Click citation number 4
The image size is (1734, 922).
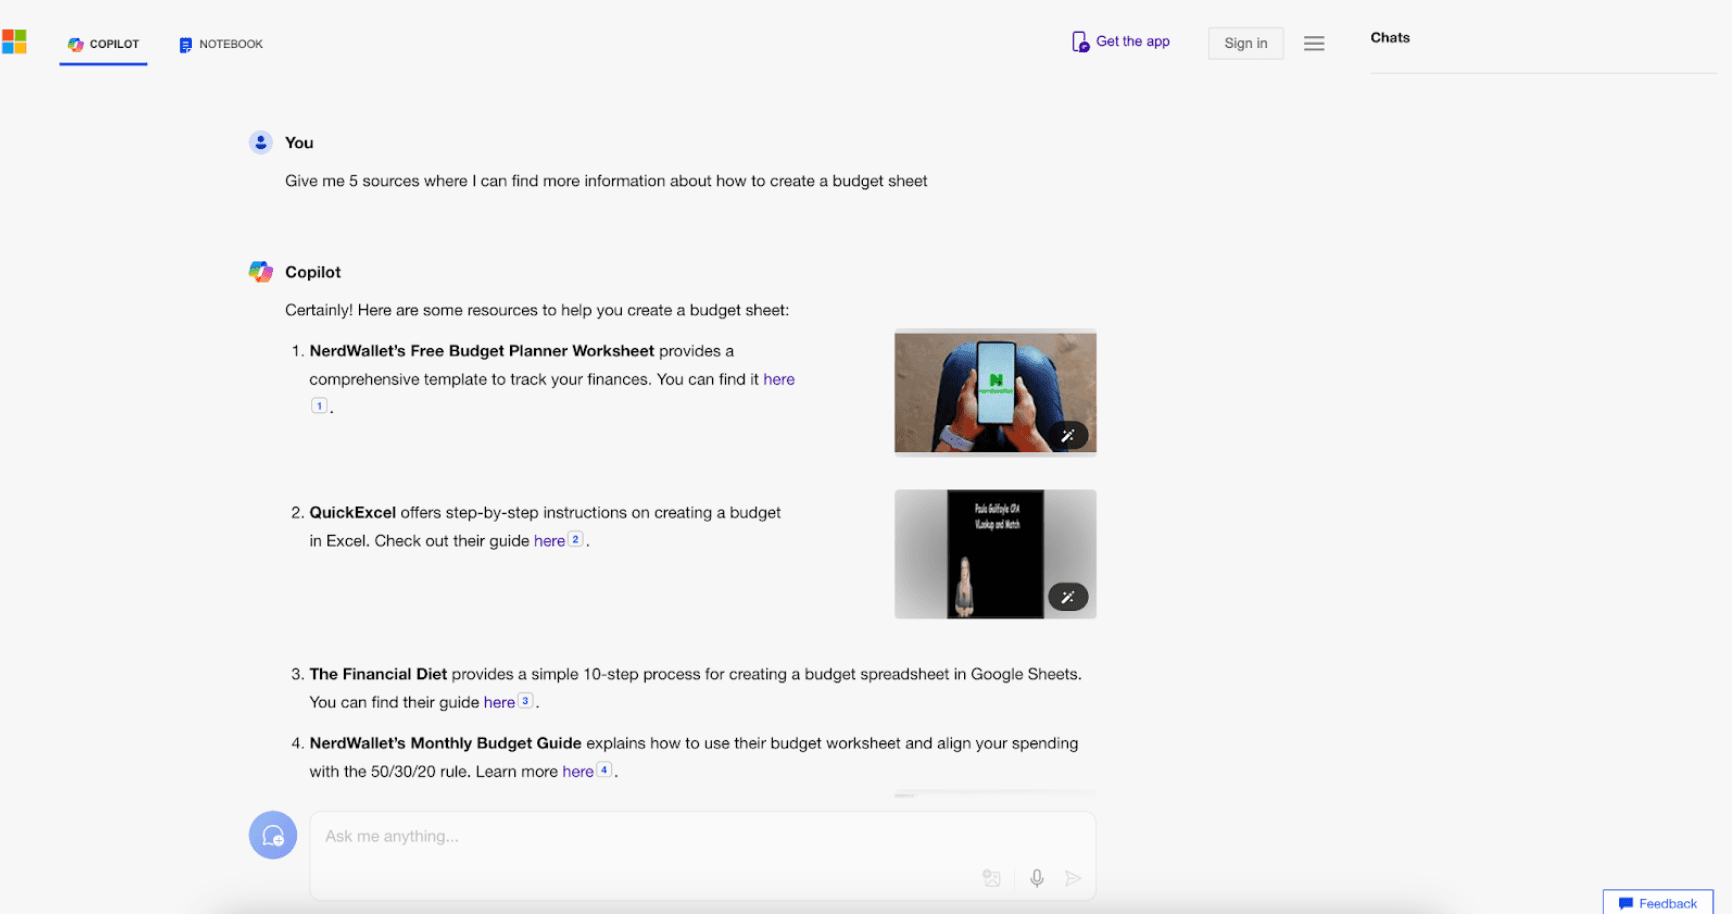point(604,770)
